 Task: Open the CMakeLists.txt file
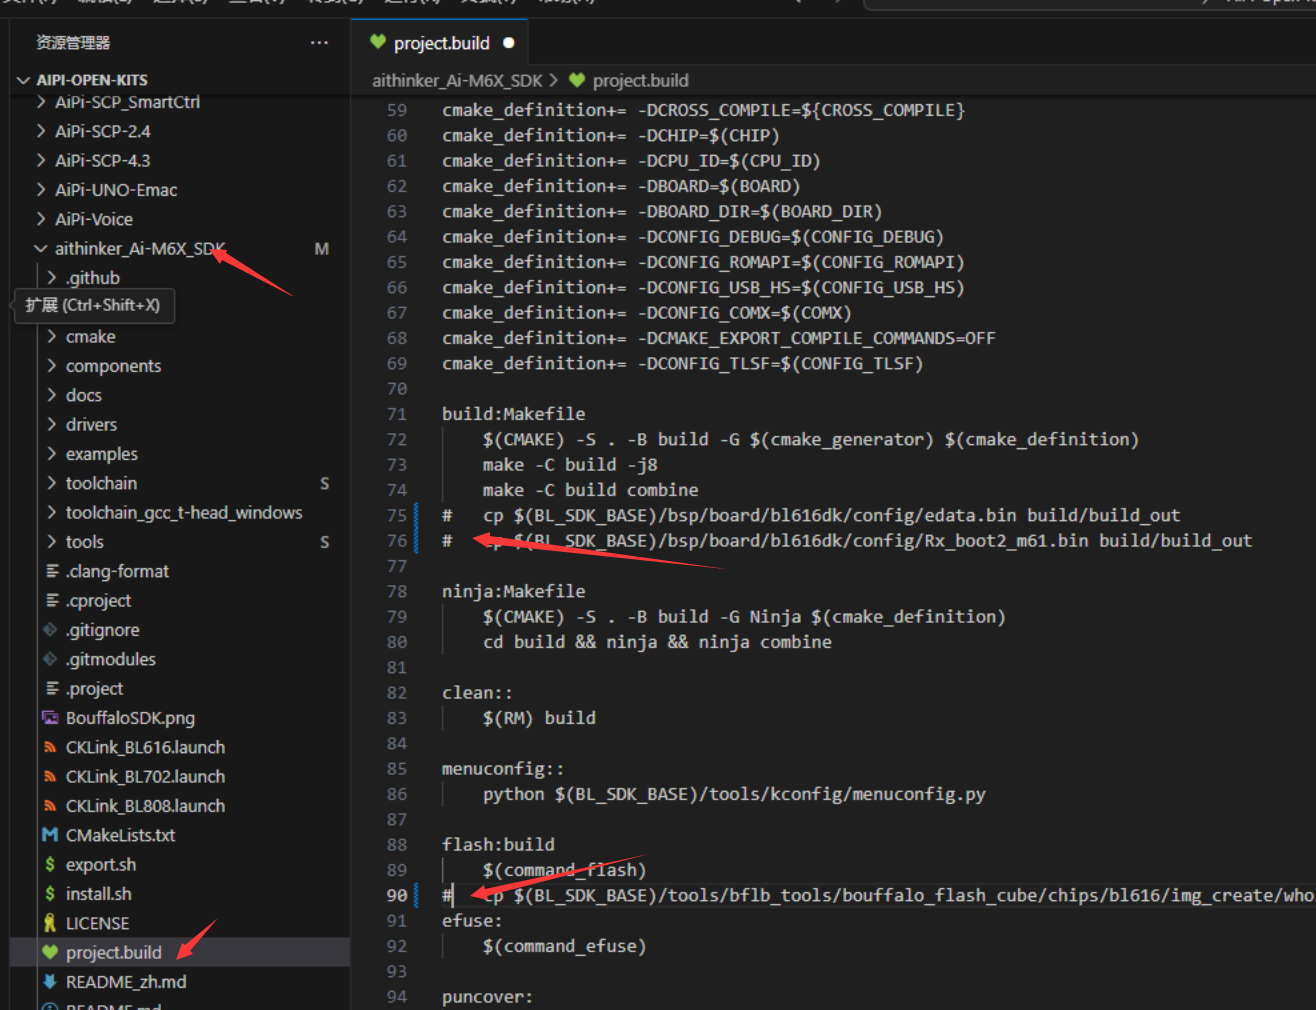[x=120, y=835]
